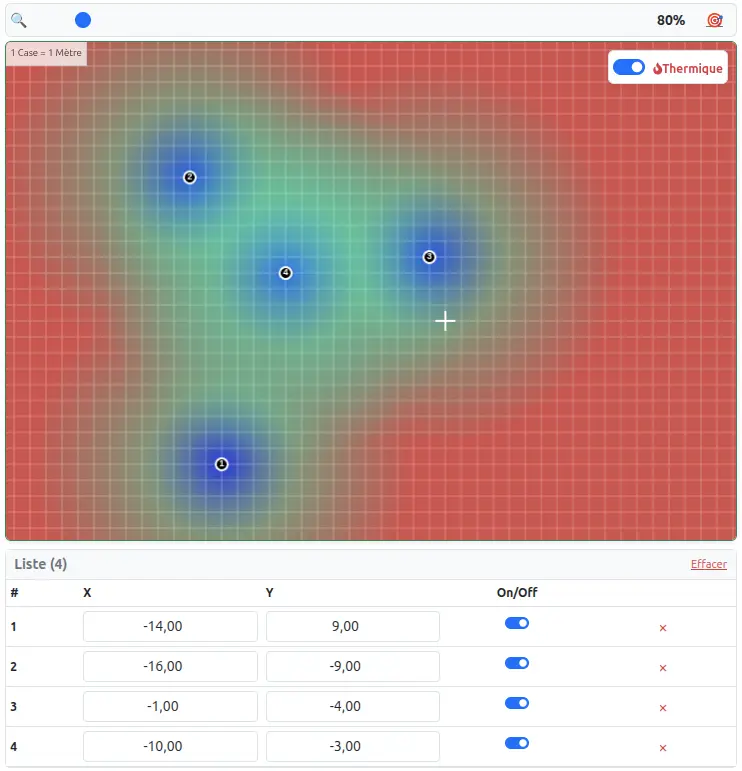Click the magnifier zoom icon
This screenshot has width=742, height=771.
[x=19, y=20]
